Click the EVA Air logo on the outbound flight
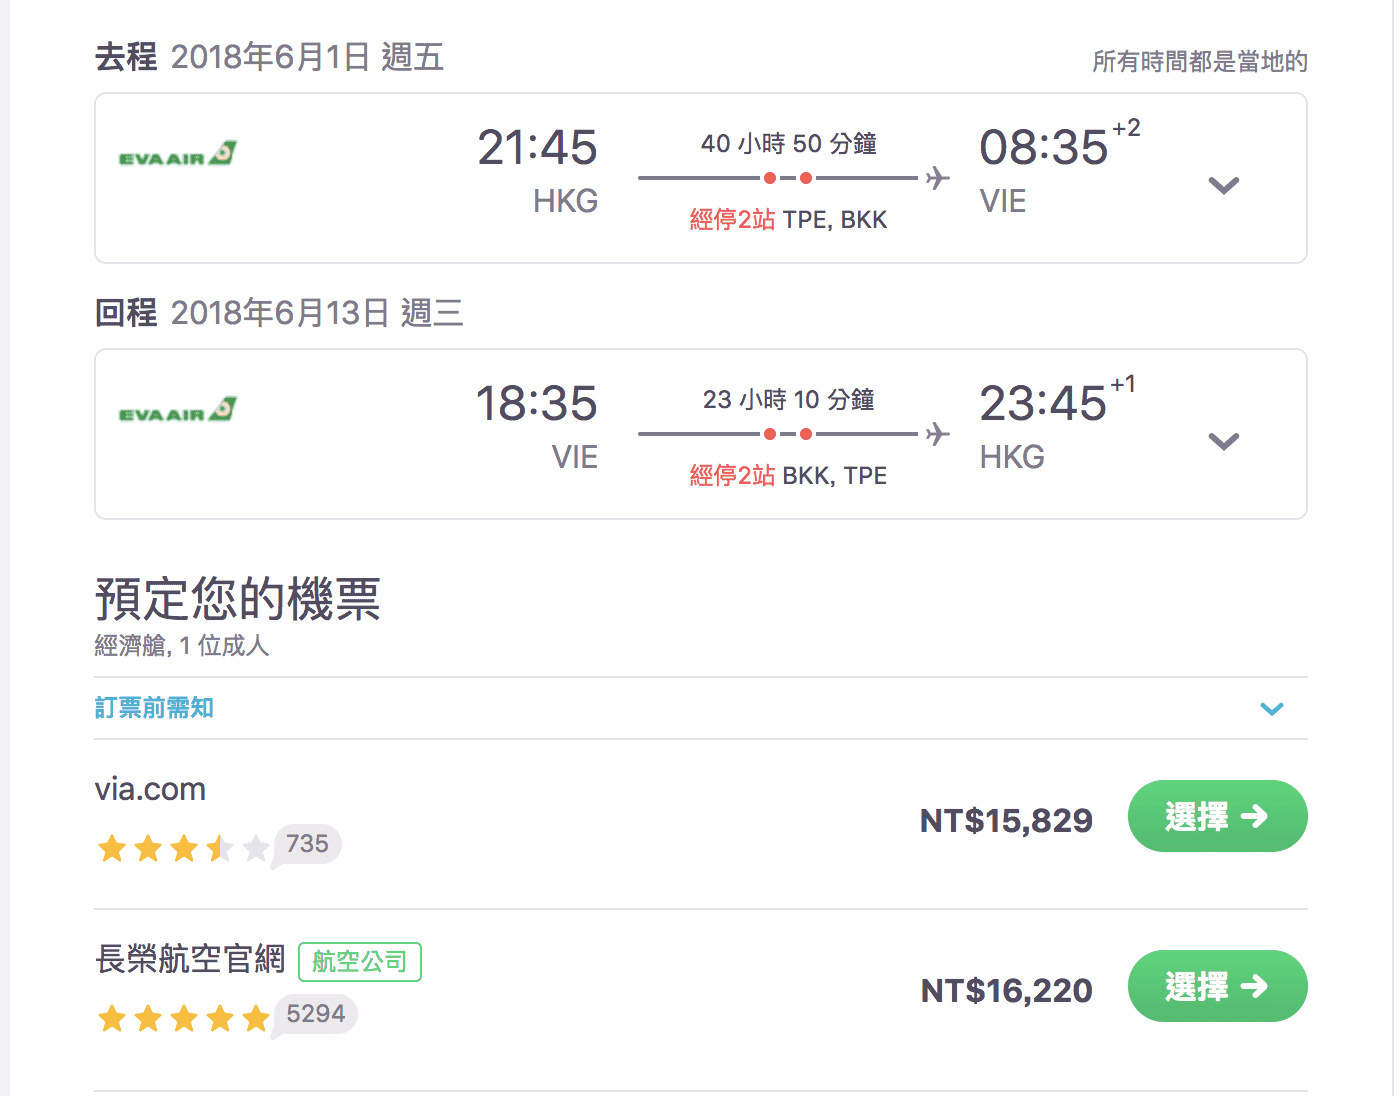The width and height of the screenshot is (1400, 1096). pos(178,154)
